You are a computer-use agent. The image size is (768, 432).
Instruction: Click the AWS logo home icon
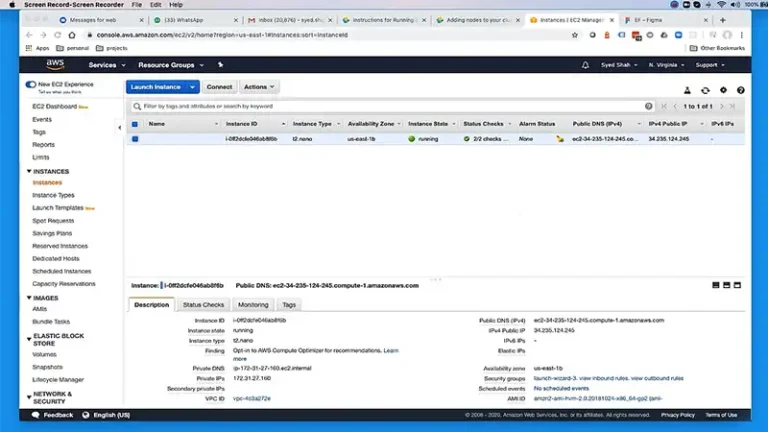(55, 65)
